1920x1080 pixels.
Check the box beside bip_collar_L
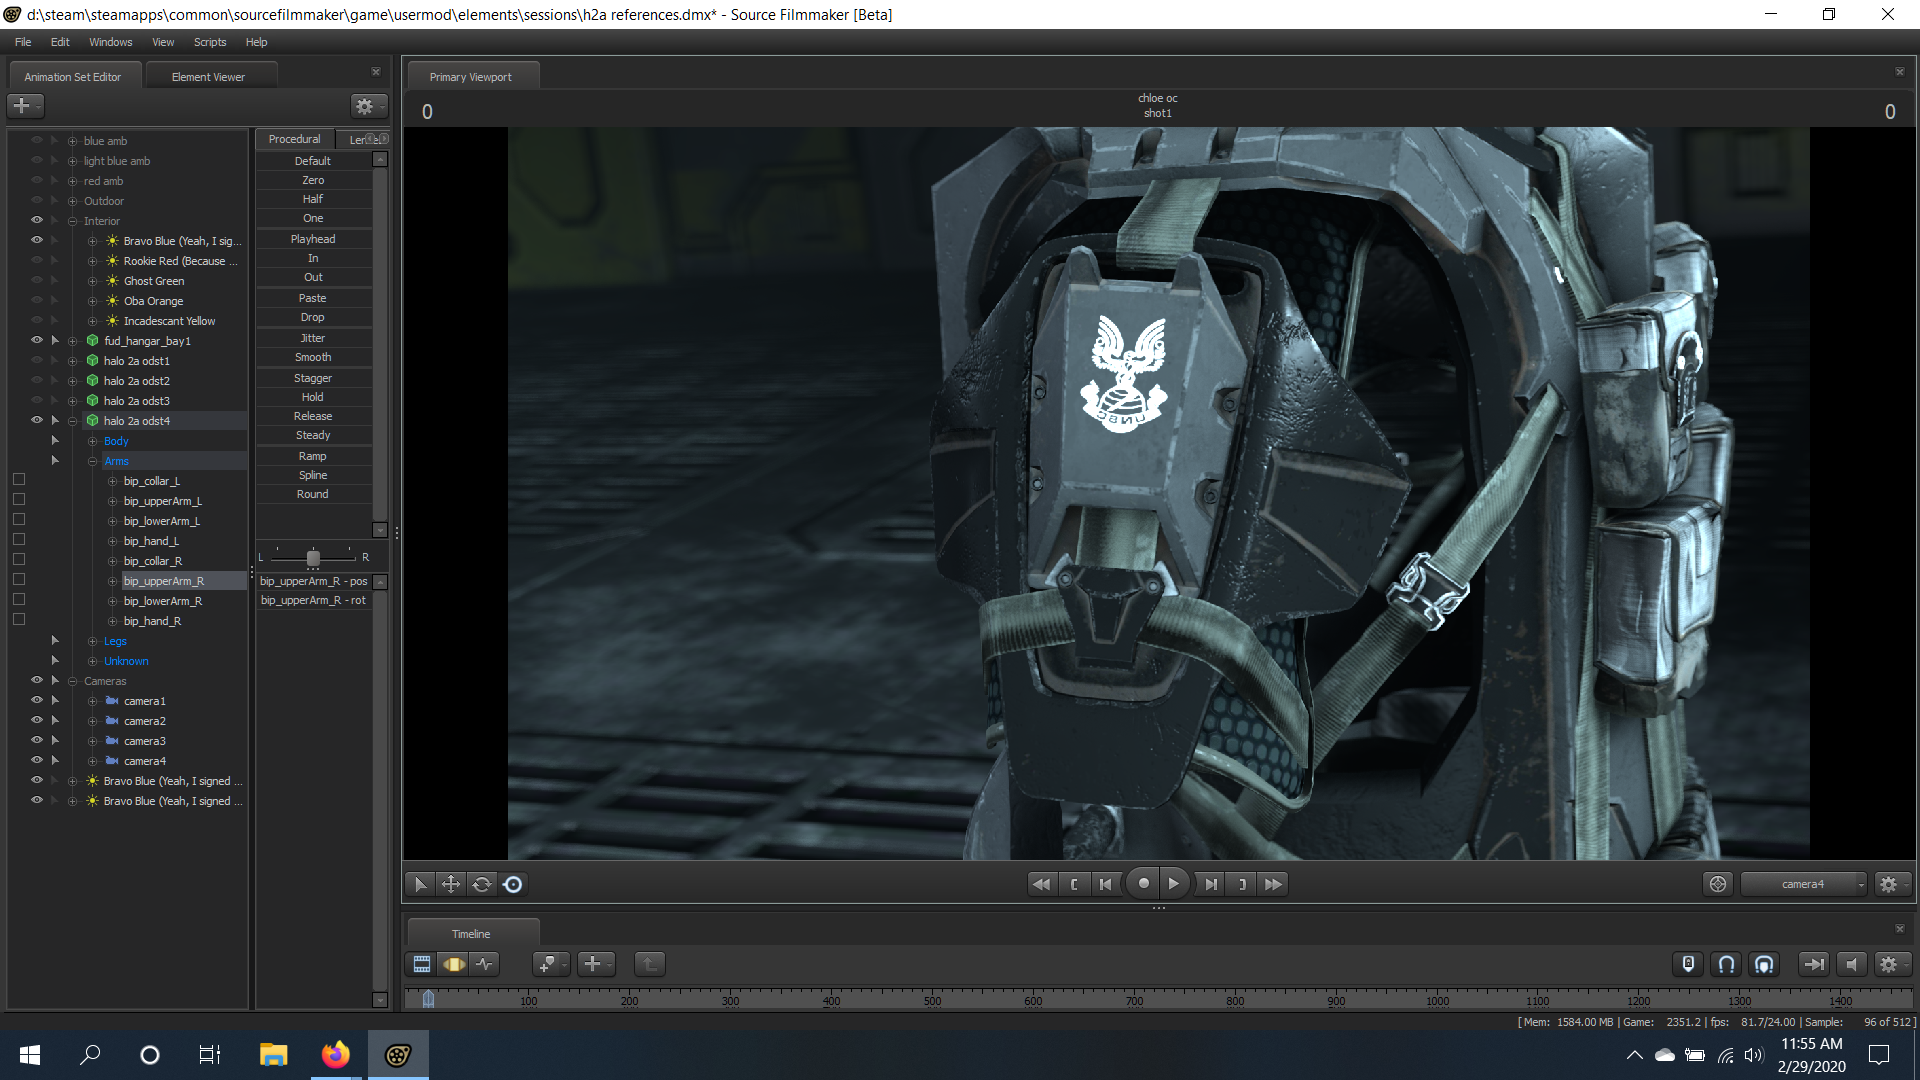click(x=19, y=480)
